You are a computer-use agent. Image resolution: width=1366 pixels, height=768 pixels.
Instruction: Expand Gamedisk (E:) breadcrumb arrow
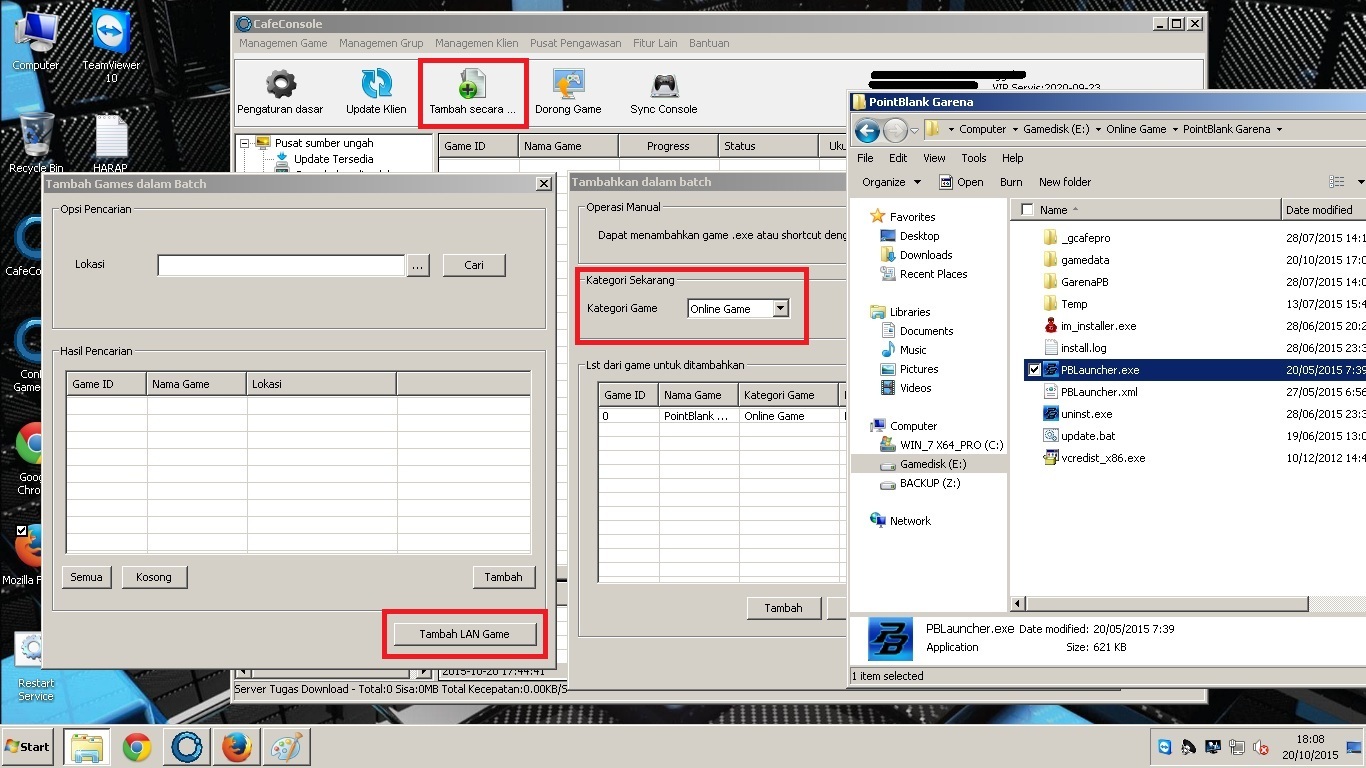pos(1097,129)
